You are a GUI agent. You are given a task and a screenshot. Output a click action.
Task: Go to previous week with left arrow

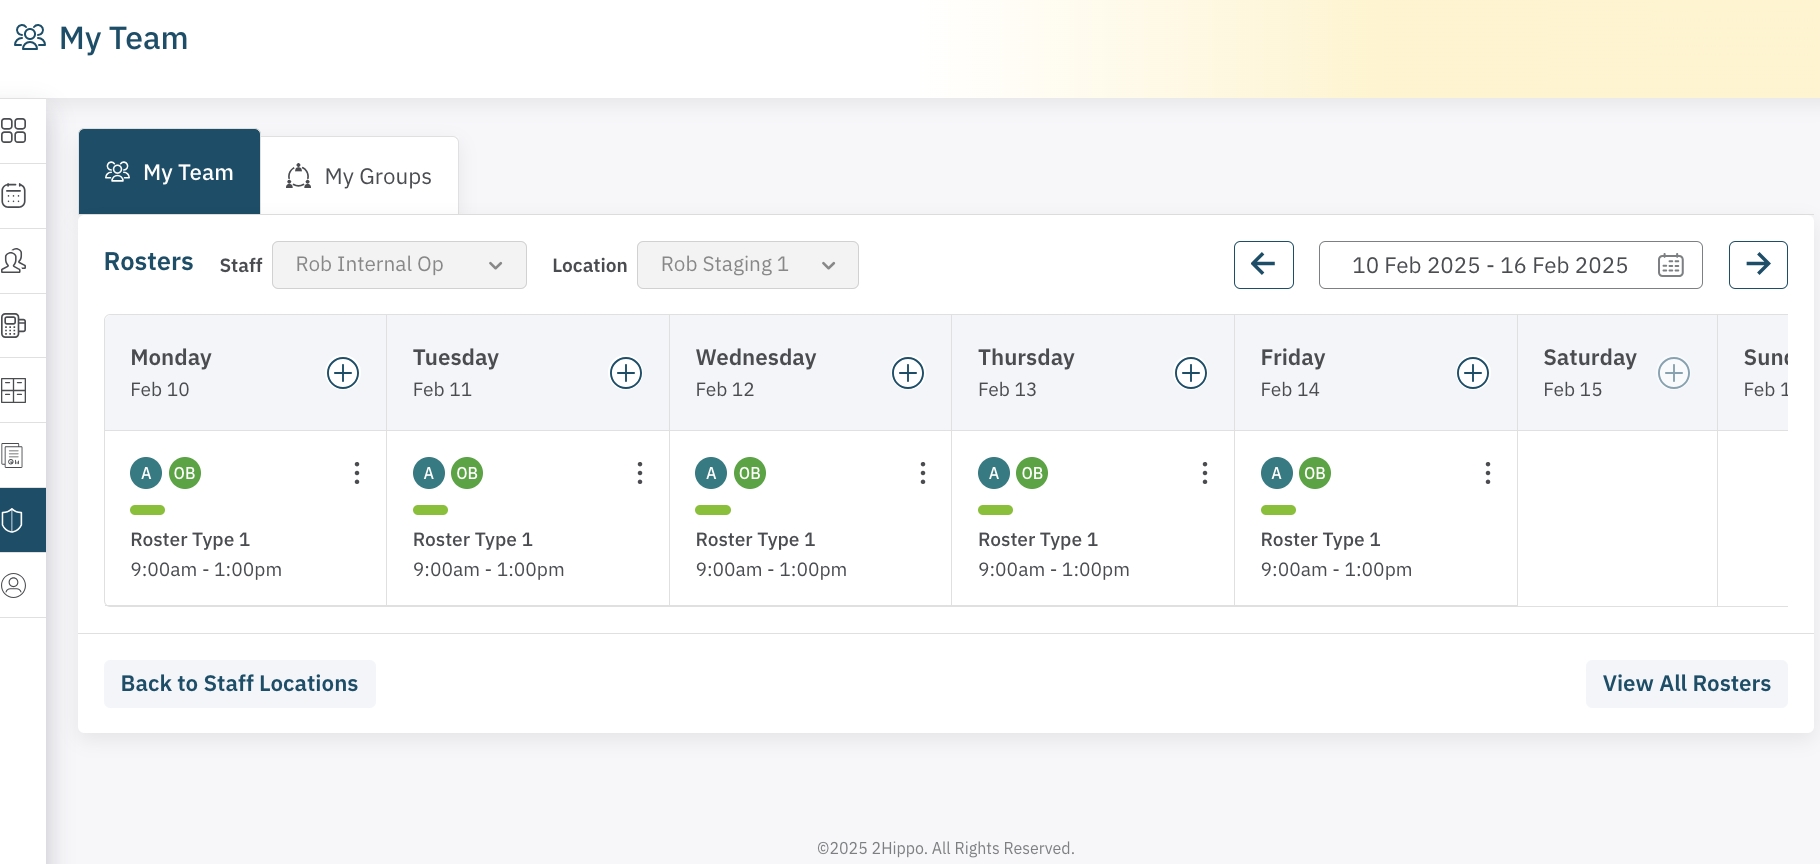[1264, 265]
